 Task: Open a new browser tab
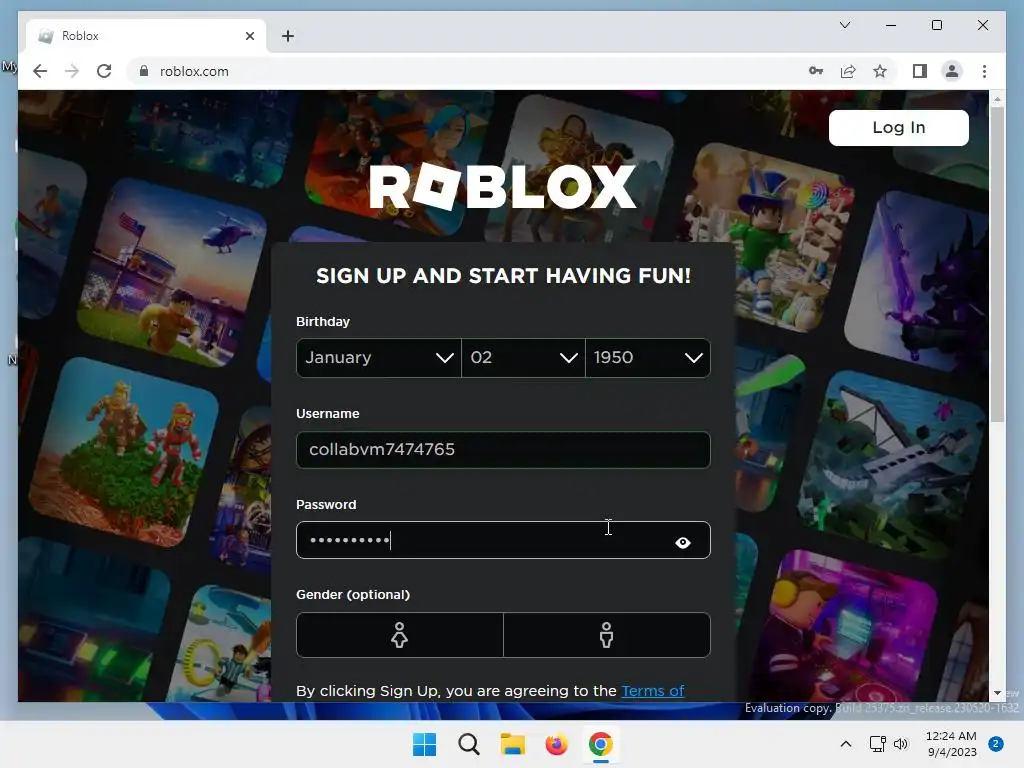[x=288, y=36]
